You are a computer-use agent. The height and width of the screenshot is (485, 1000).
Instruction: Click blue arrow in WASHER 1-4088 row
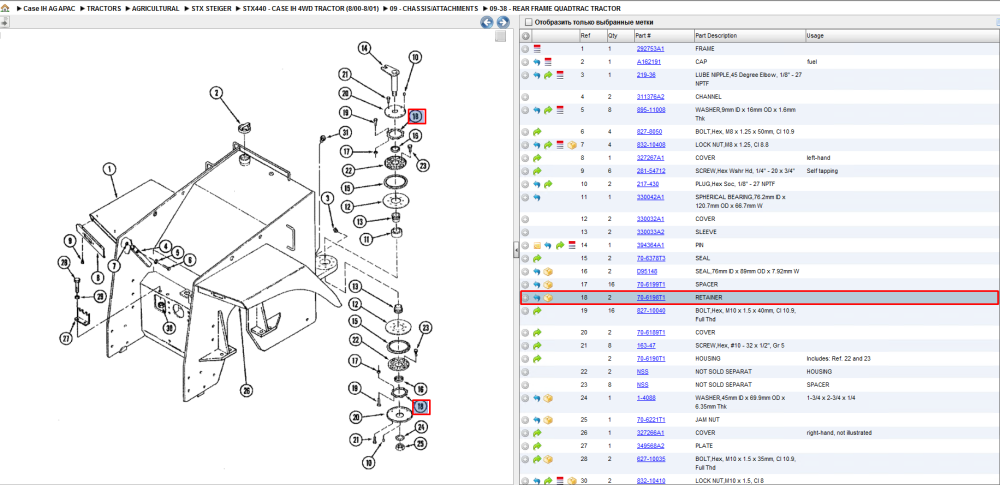537,398
